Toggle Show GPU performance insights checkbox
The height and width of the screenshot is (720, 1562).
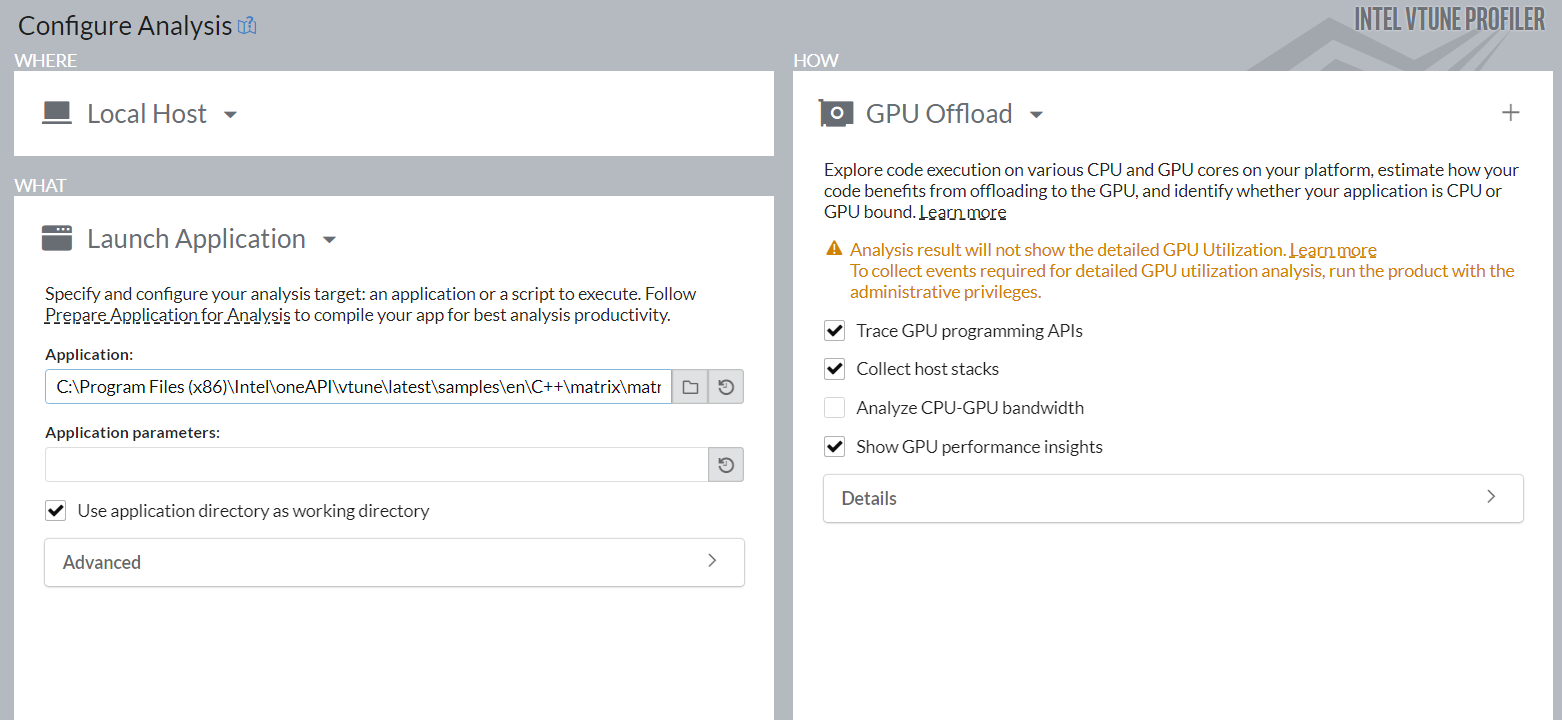[x=835, y=447]
